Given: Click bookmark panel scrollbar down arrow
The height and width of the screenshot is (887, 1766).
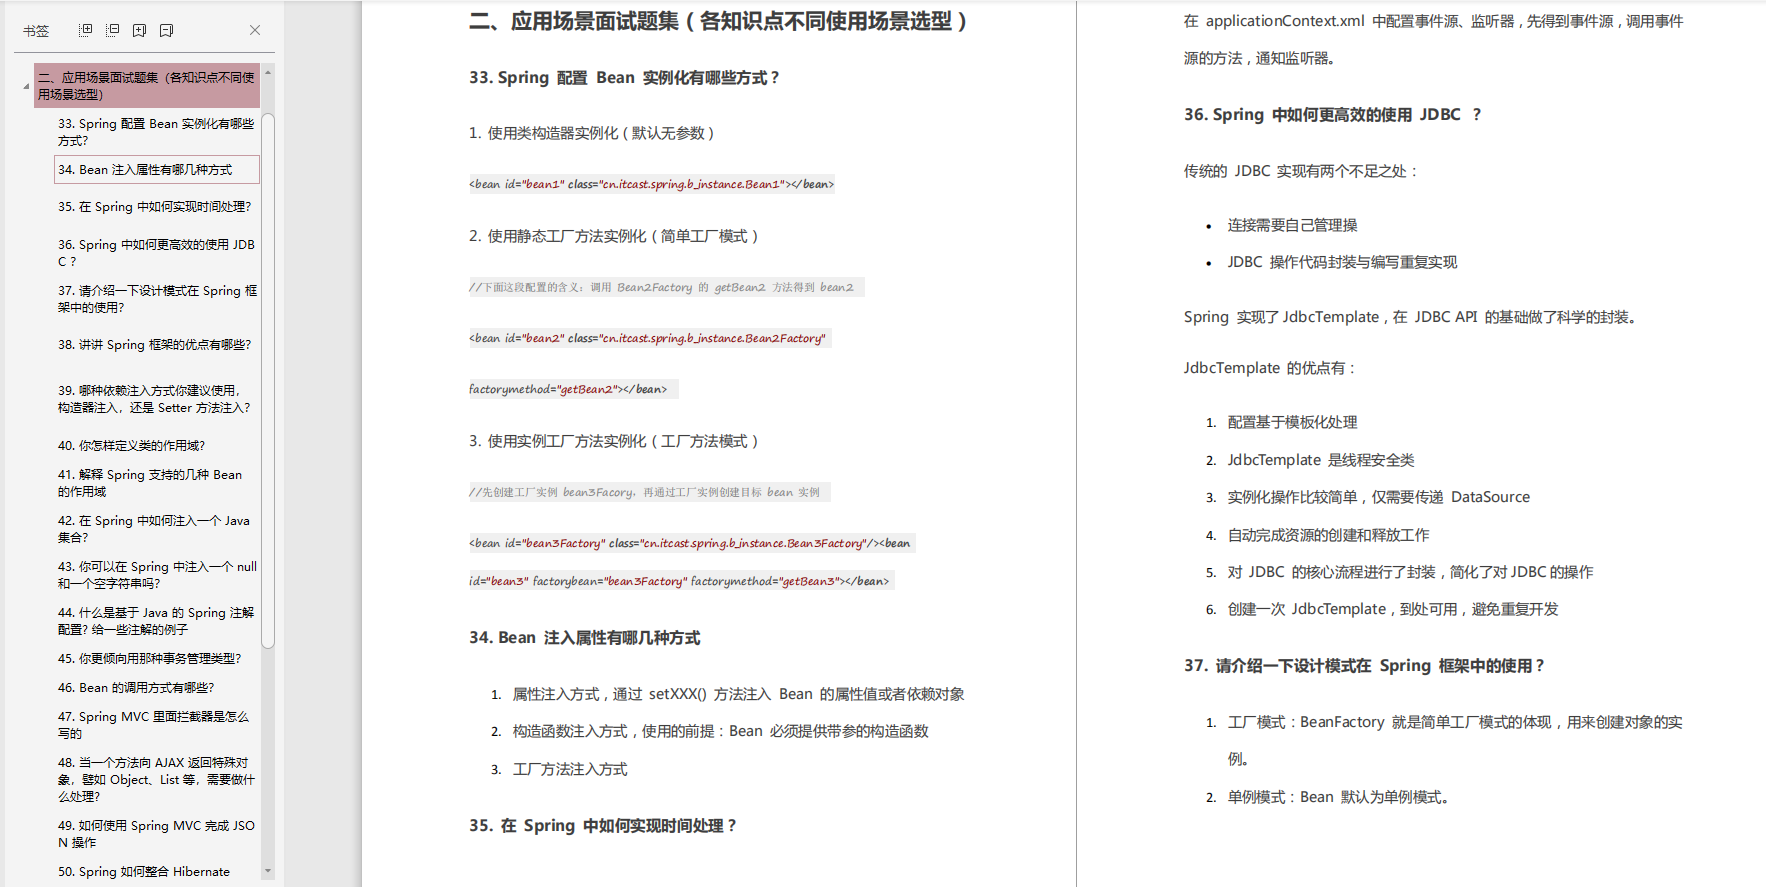Looking at the screenshot, I should tap(268, 872).
